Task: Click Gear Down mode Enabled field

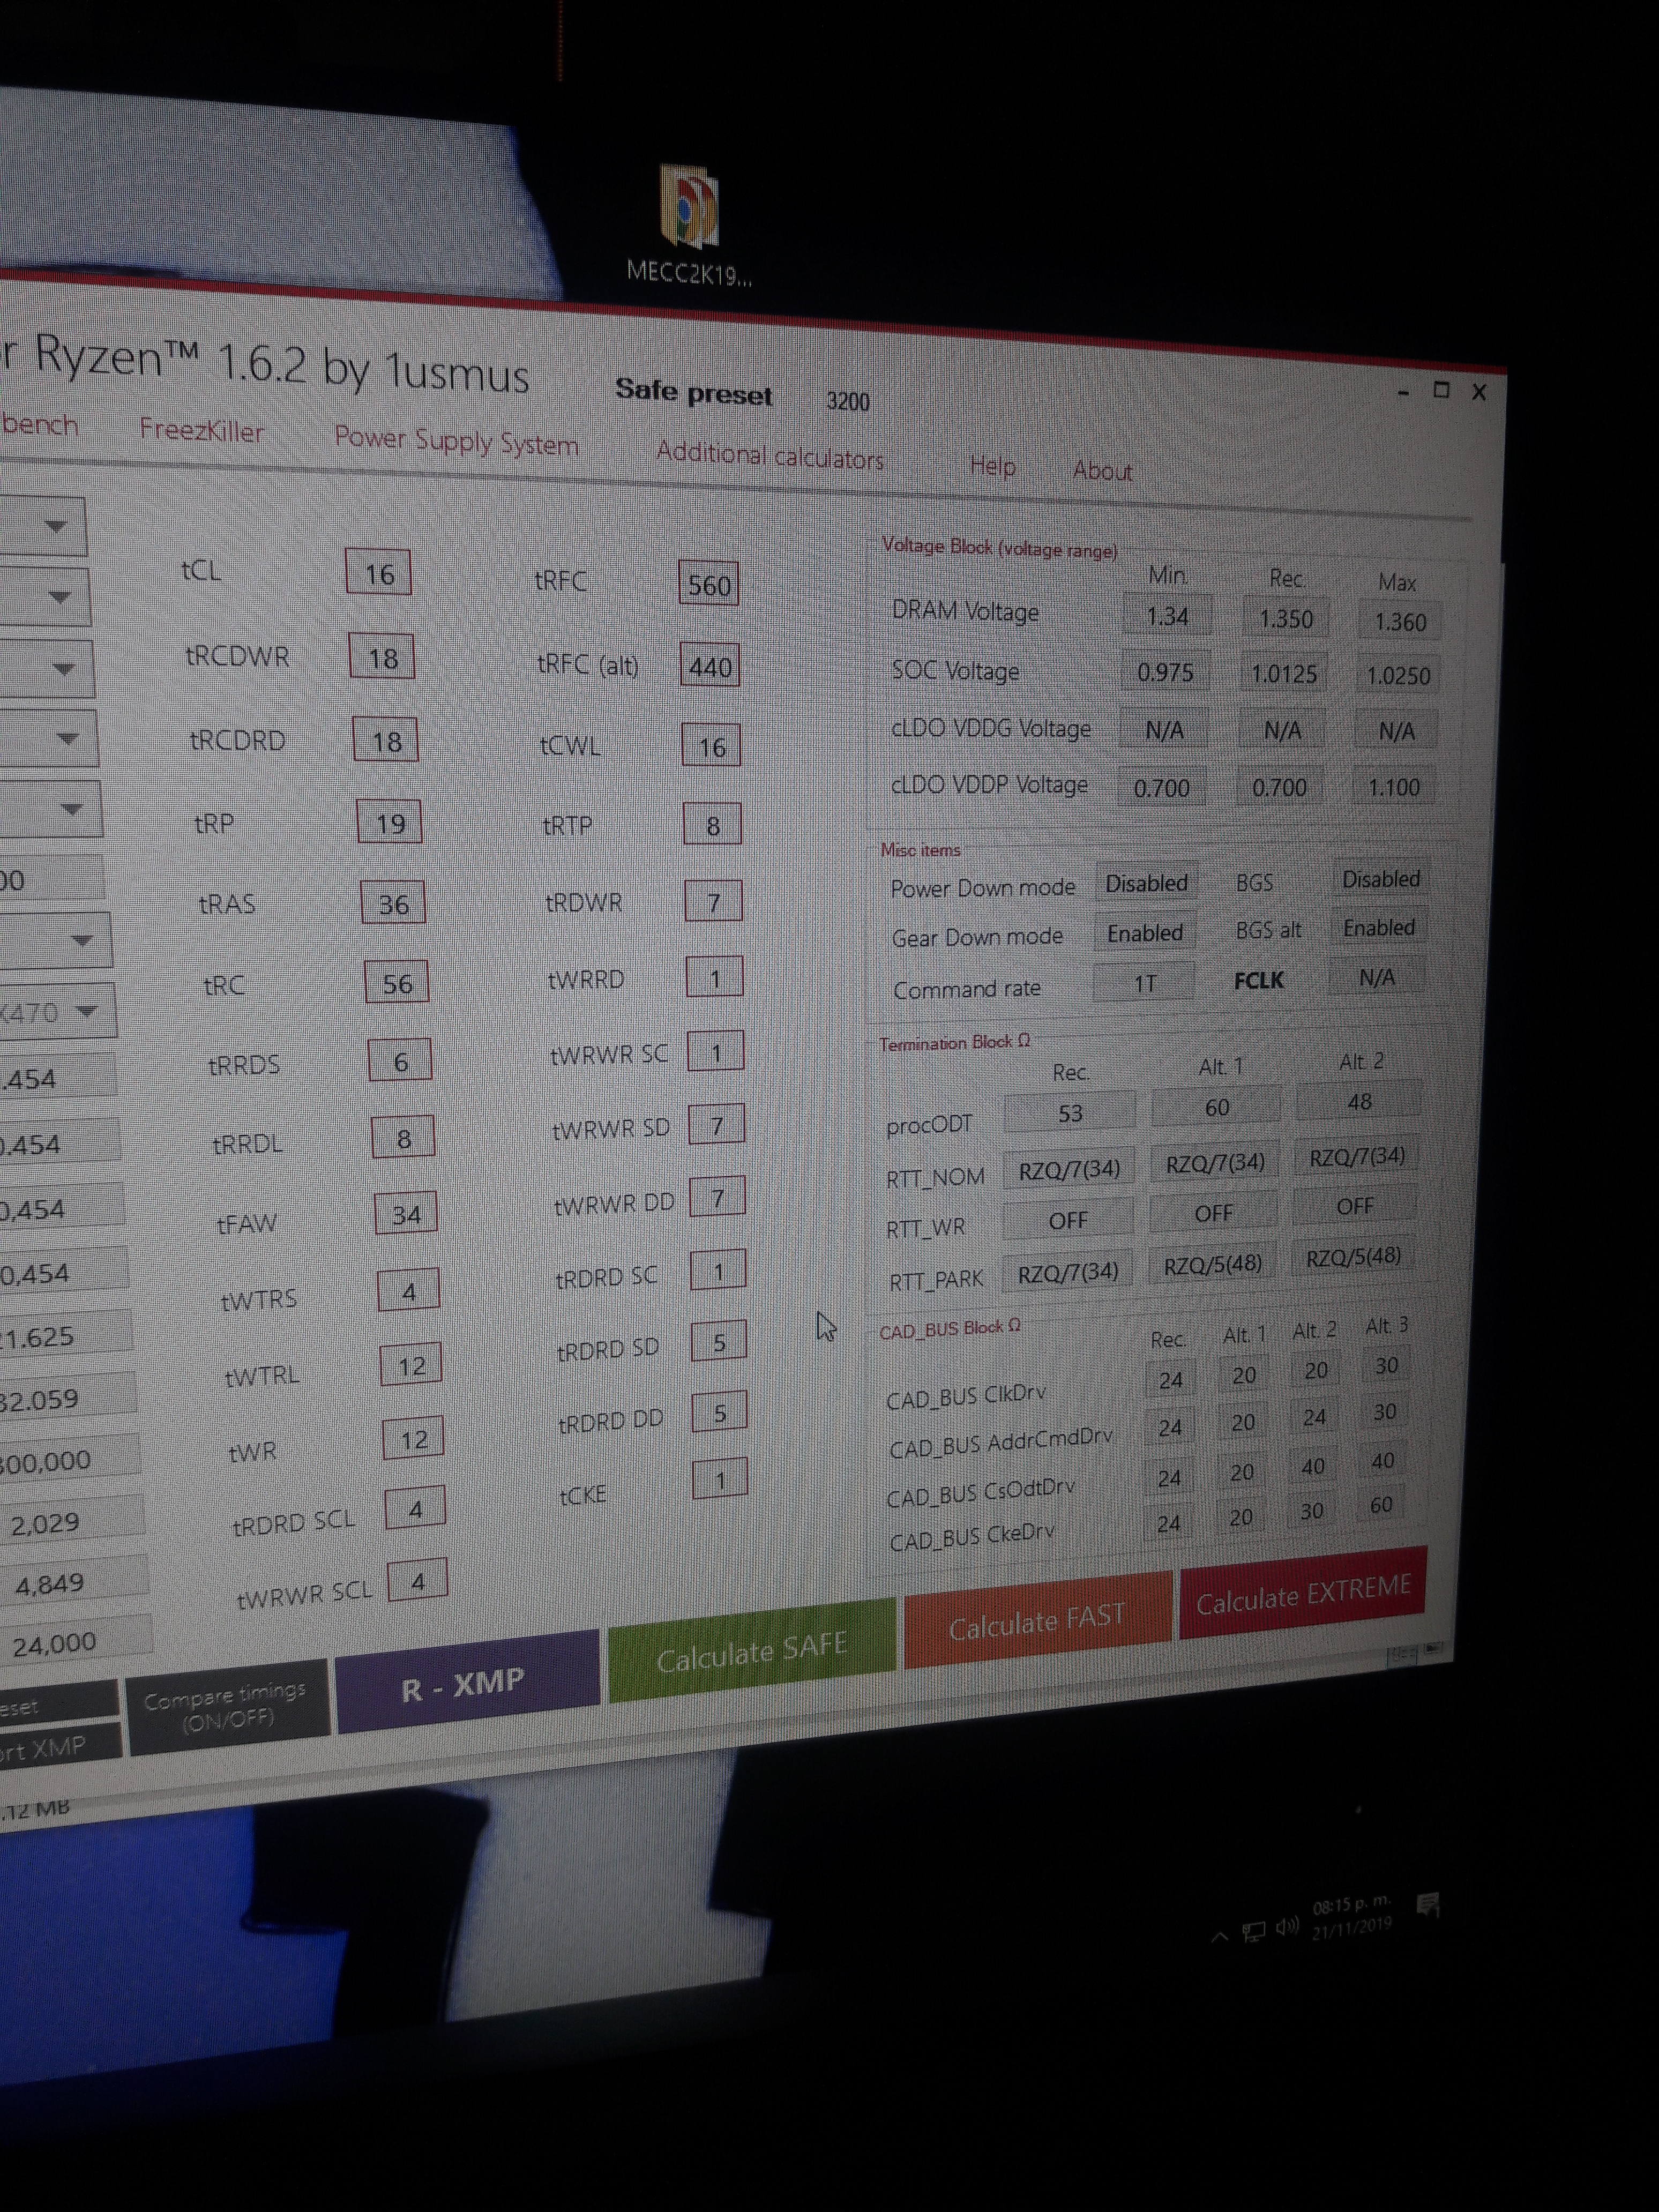Action: (1144, 932)
